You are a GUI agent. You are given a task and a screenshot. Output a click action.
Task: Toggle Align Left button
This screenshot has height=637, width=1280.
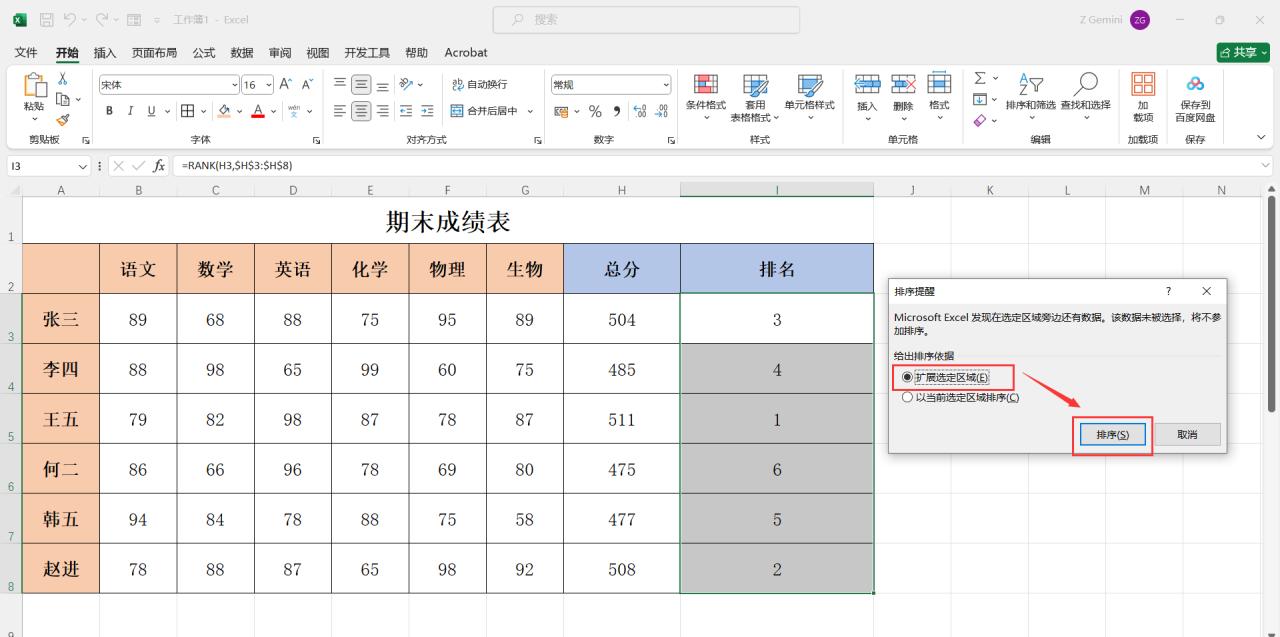point(340,111)
